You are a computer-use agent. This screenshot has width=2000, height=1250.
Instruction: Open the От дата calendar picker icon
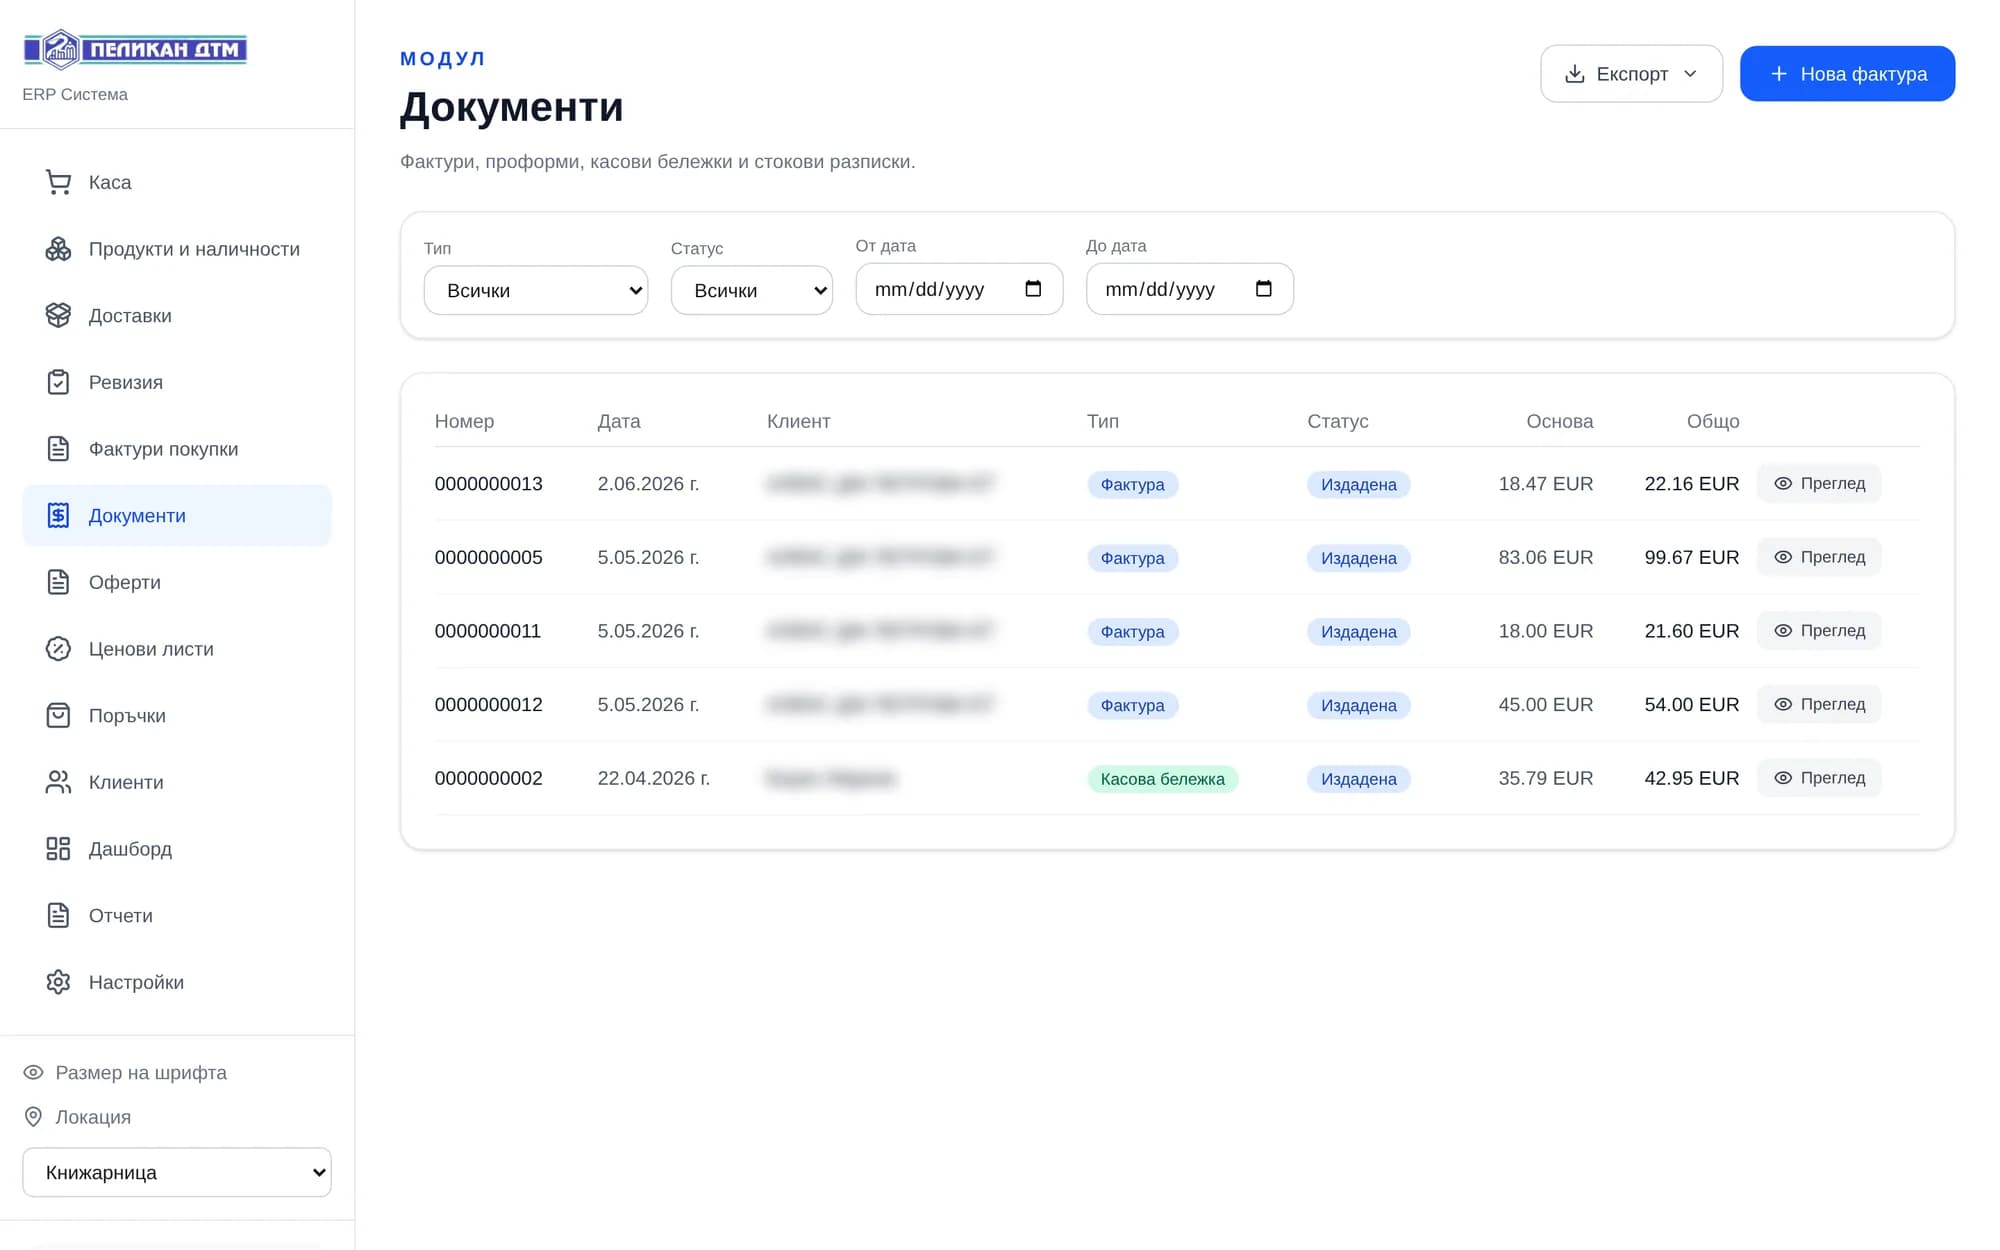point(1033,289)
